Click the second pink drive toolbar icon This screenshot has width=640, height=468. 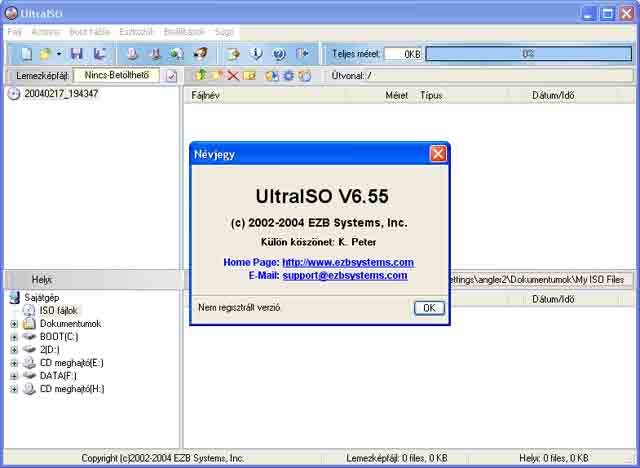tap(155, 54)
